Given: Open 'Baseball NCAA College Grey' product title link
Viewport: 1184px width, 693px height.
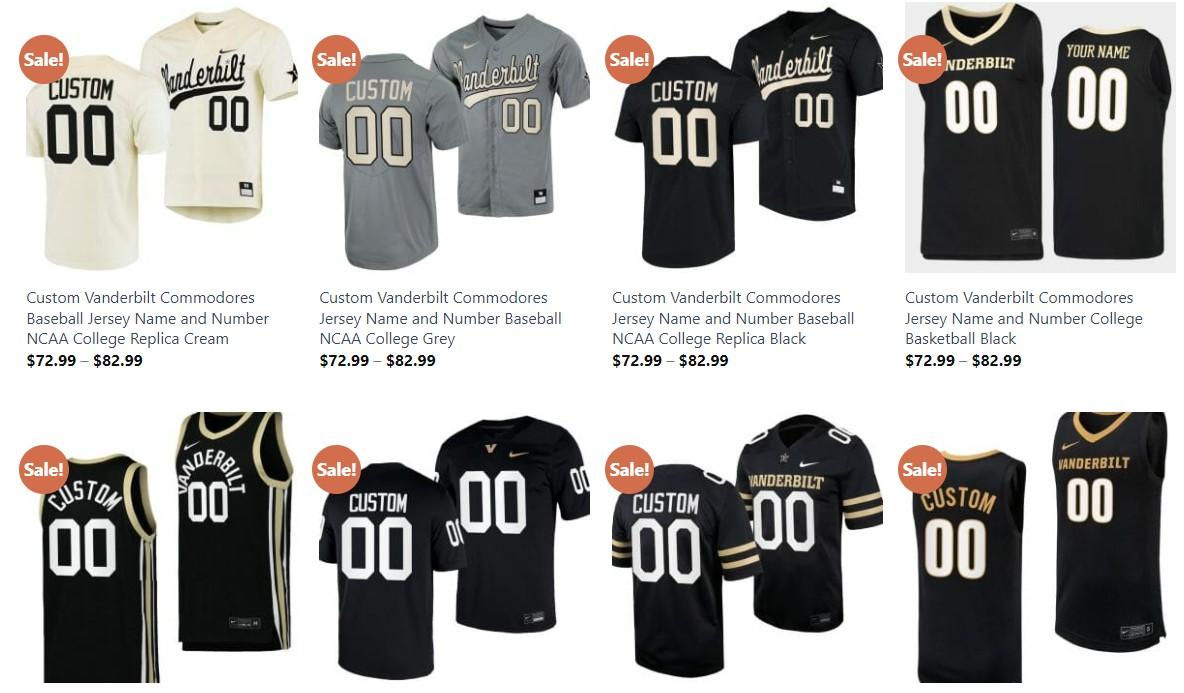Looking at the screenshot, I should pyautogui.click(x=440, y=319).
